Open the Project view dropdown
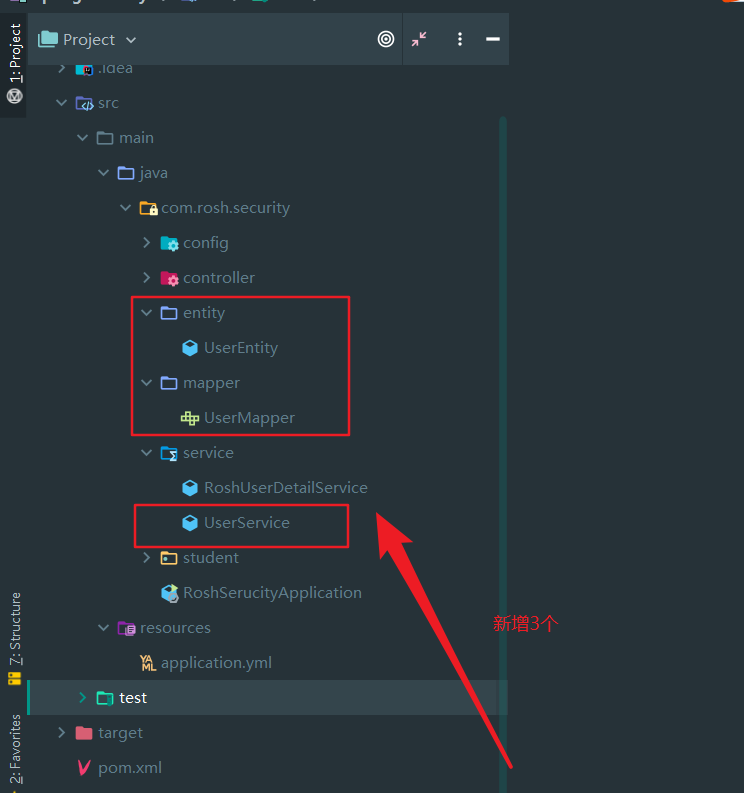744x793 pixels. click(131, 40)
